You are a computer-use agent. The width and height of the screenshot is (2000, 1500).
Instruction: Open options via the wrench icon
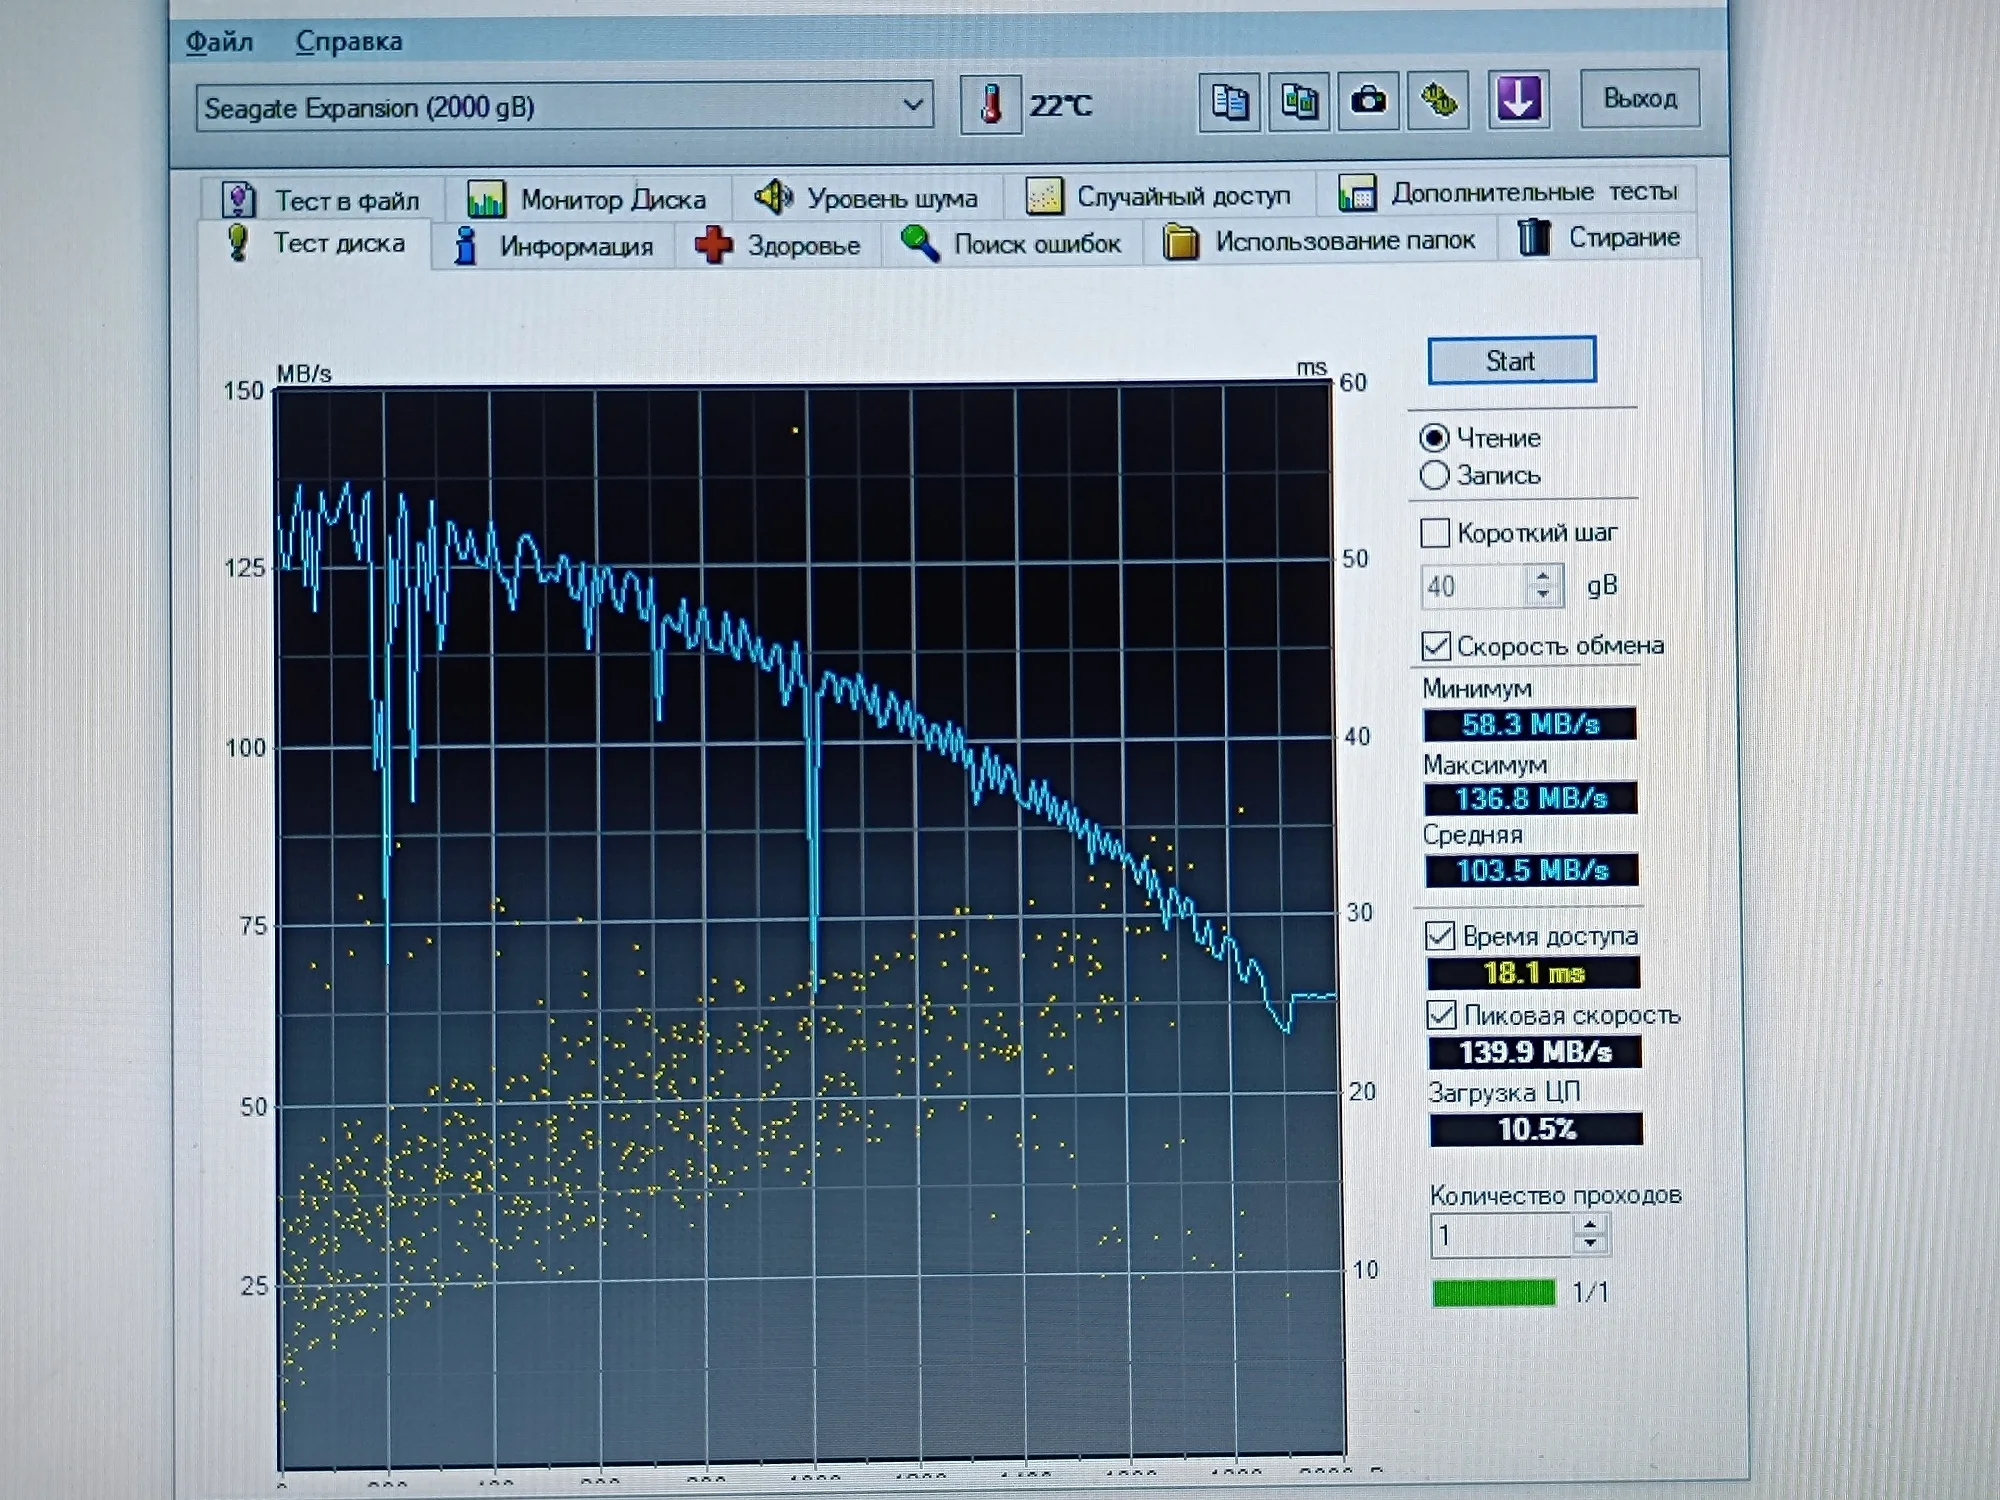coord(1438,100)
